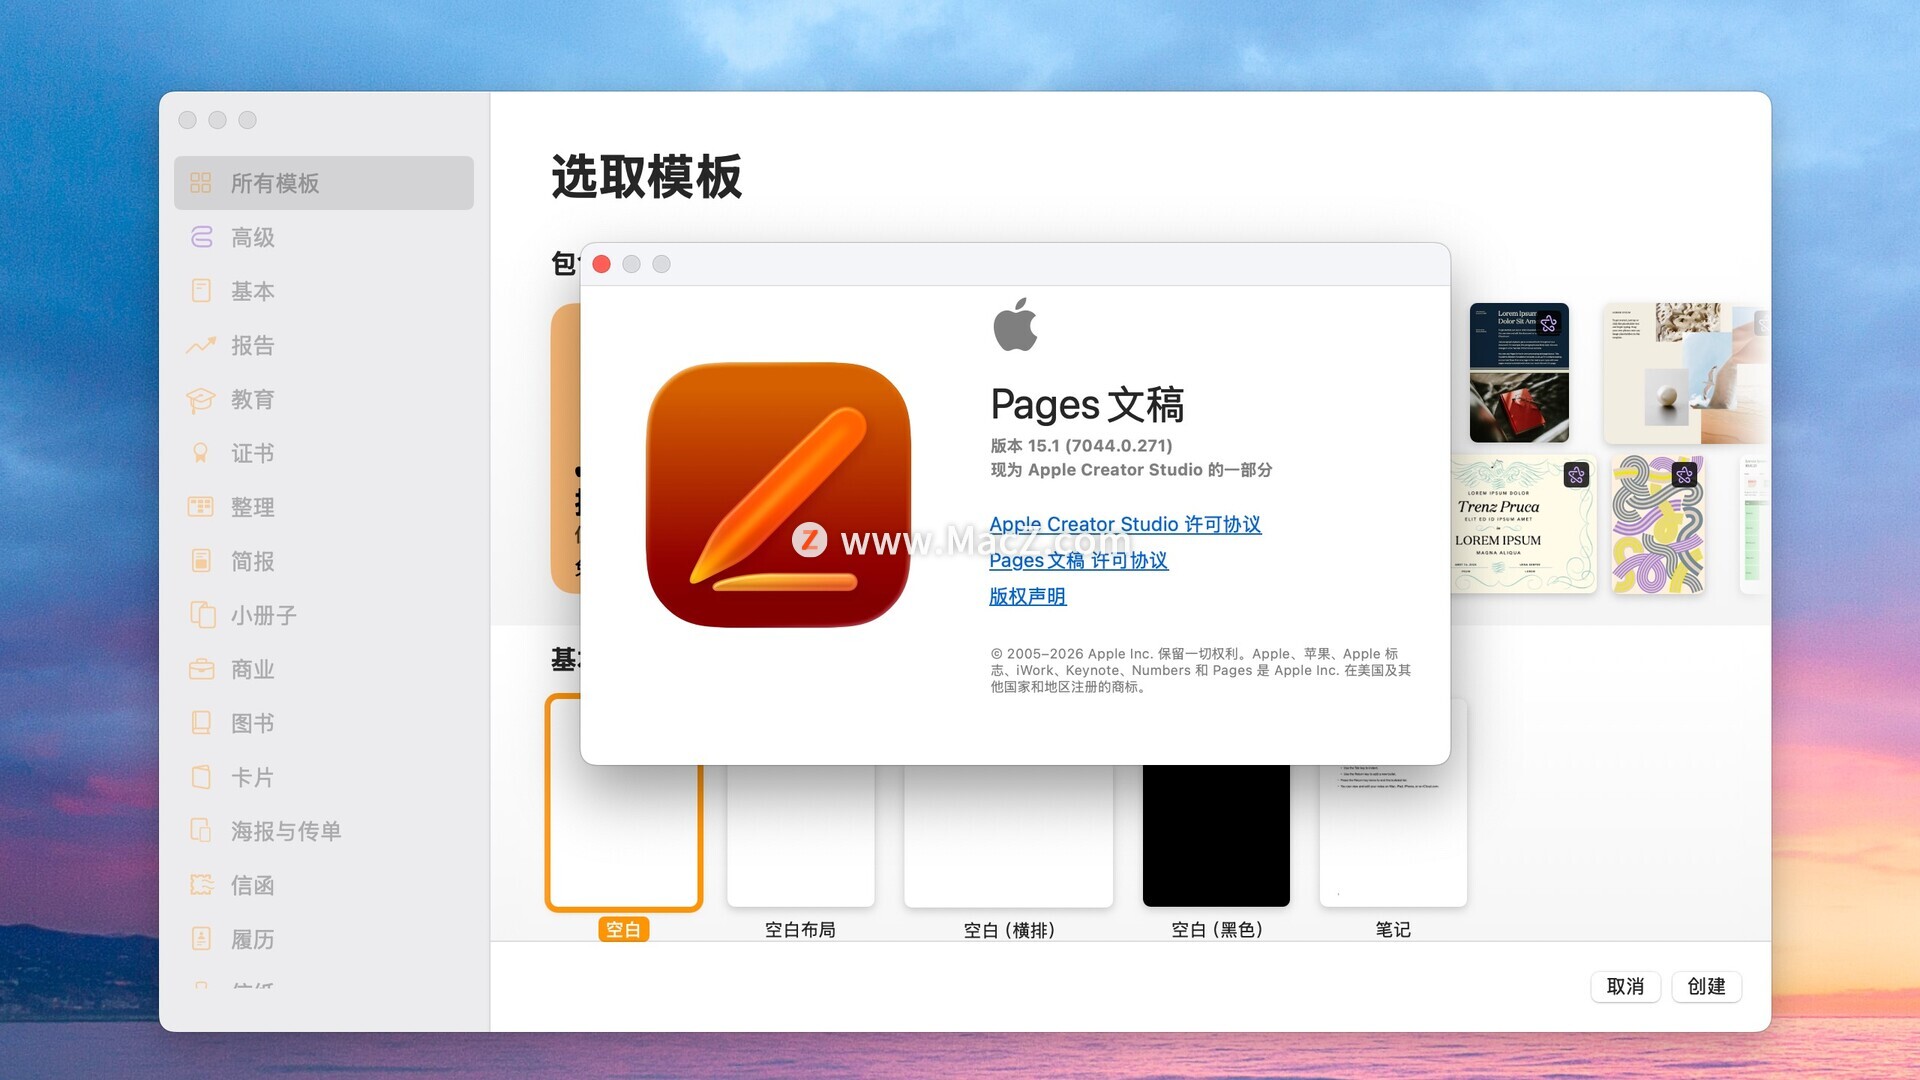Open Pages 文稿 许可协议 link
Viewport: 1920px width, 1080px height.
tap(1078, 560)
